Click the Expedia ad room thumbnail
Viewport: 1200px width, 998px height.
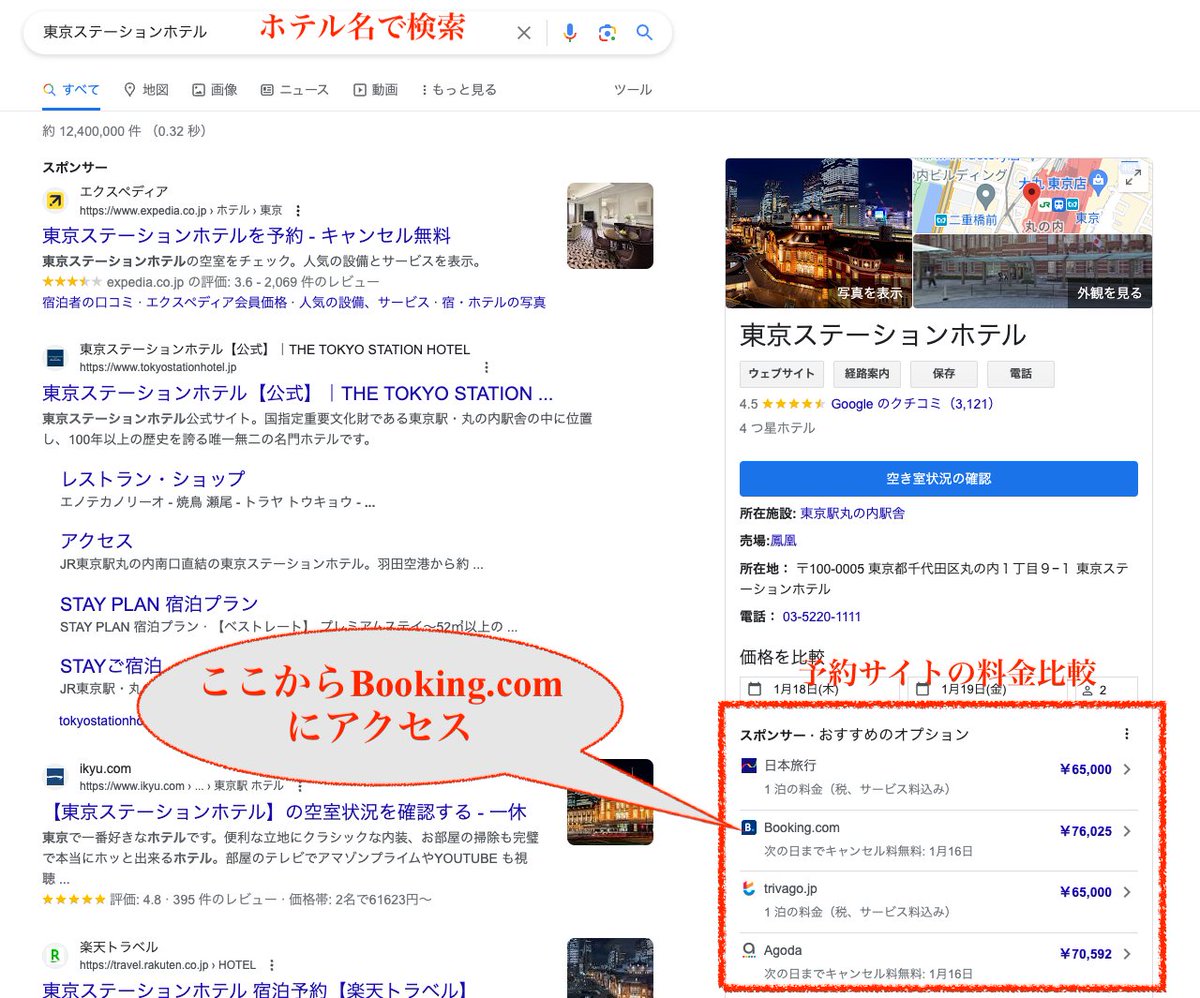tap(610, 226)
